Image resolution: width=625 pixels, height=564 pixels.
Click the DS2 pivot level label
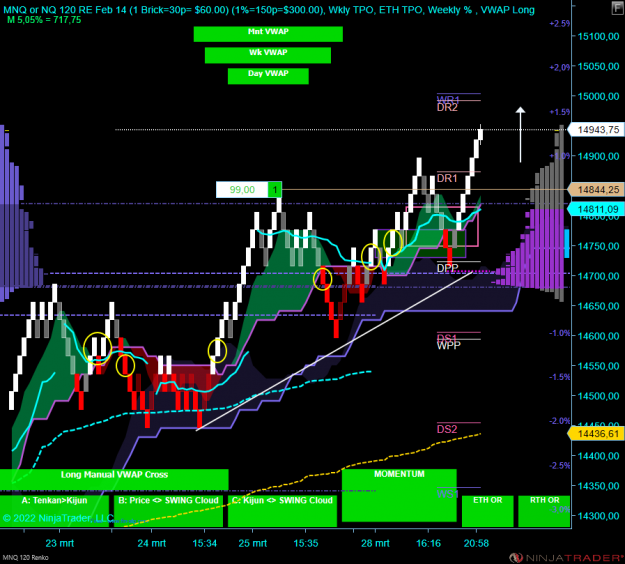[447, 429]
